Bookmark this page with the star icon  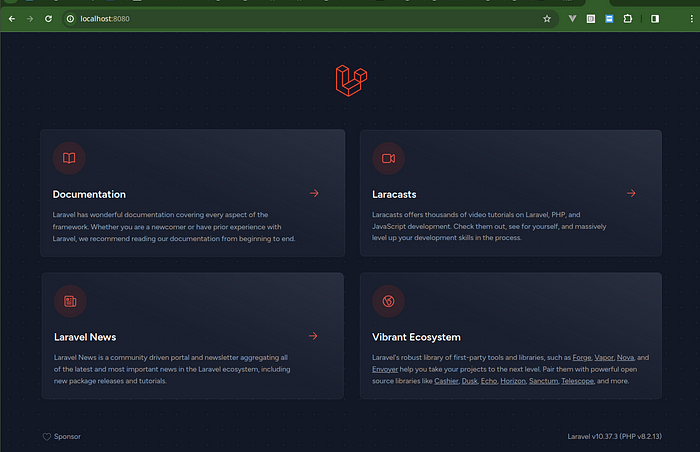coord(547,19)
